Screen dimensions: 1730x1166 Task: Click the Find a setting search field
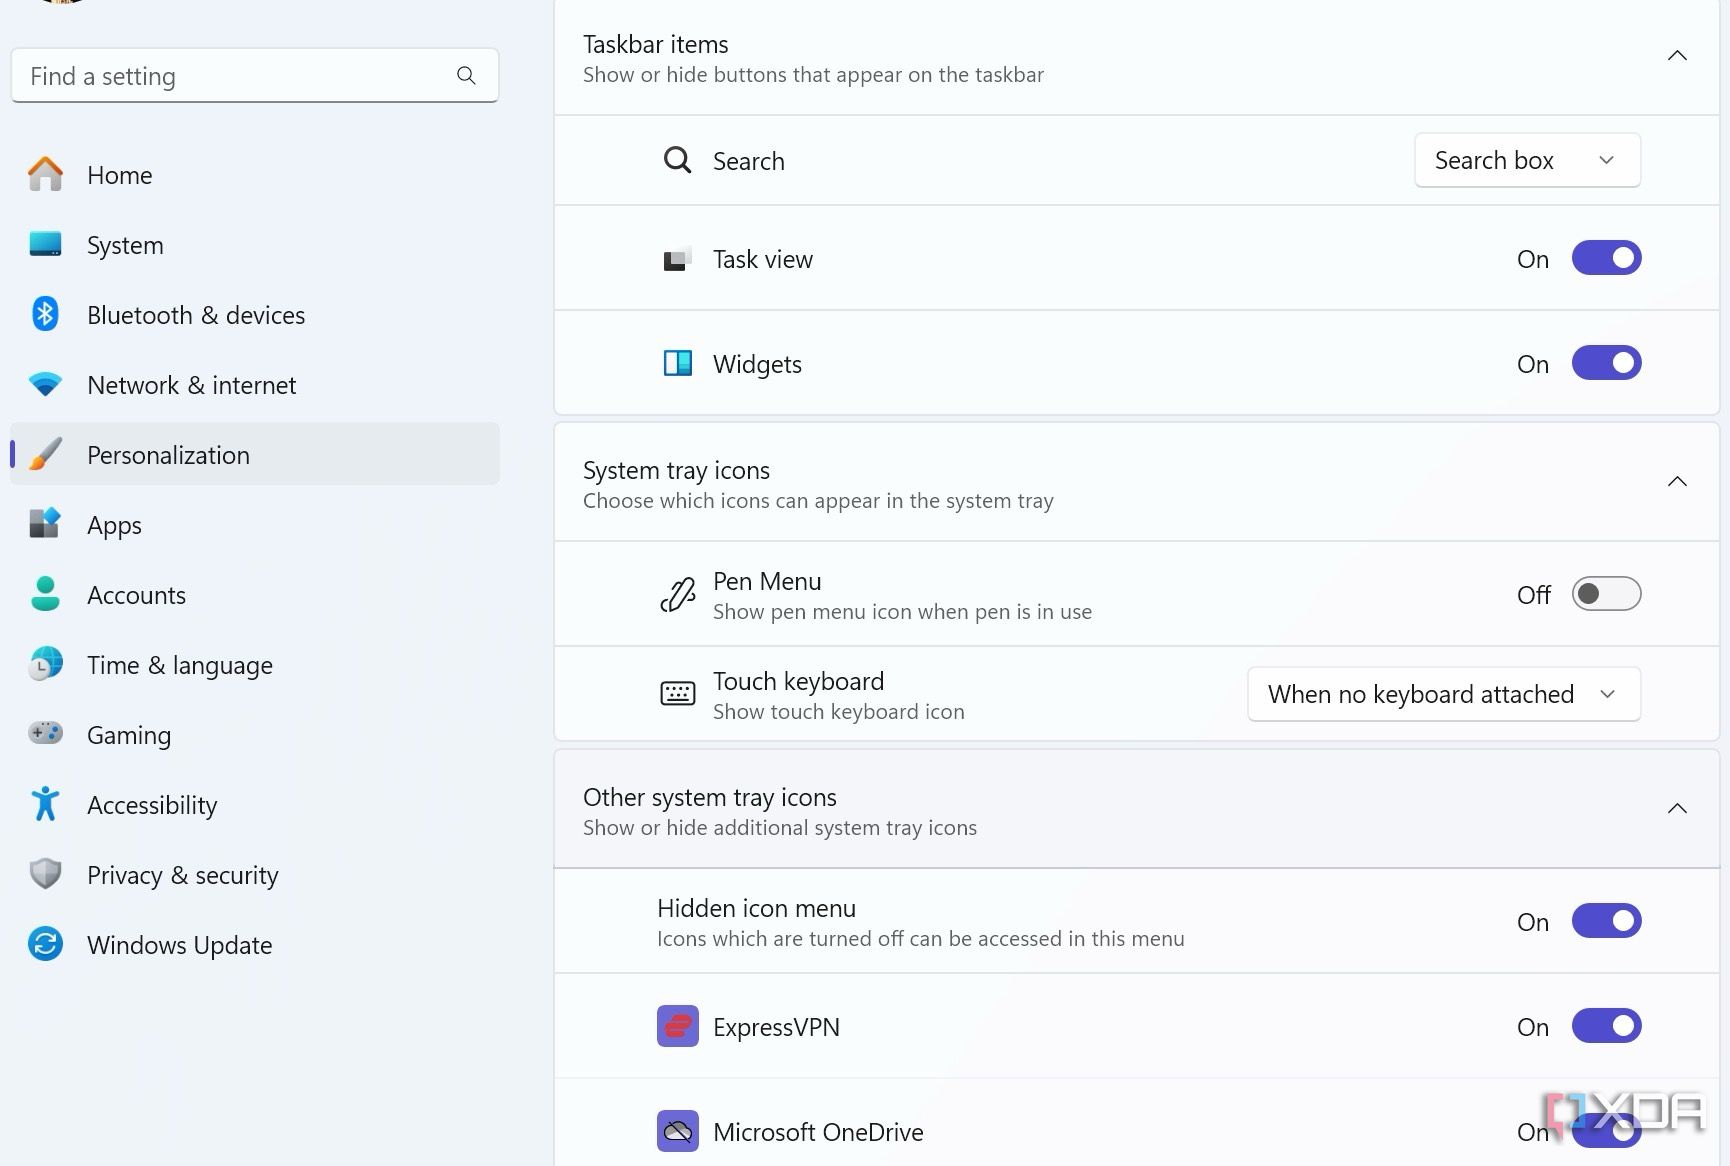coord(254,76)
